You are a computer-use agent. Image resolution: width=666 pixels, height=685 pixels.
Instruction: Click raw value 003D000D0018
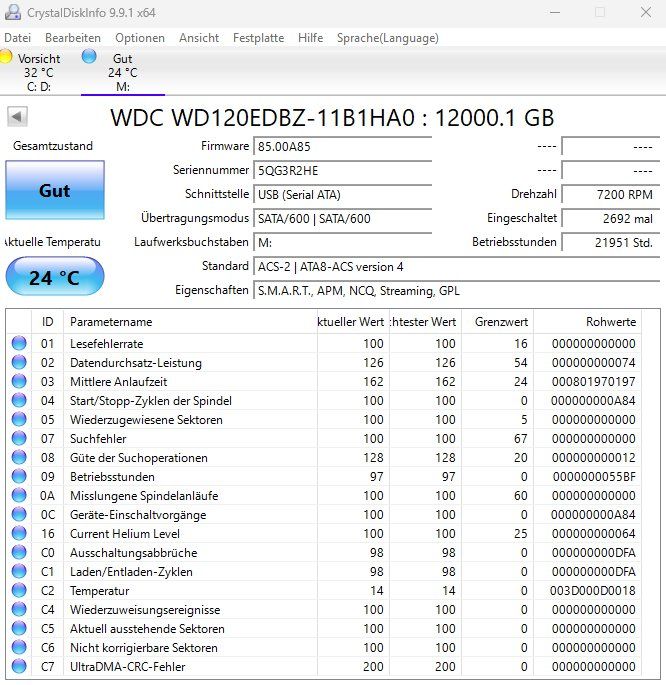coord(593,591)
